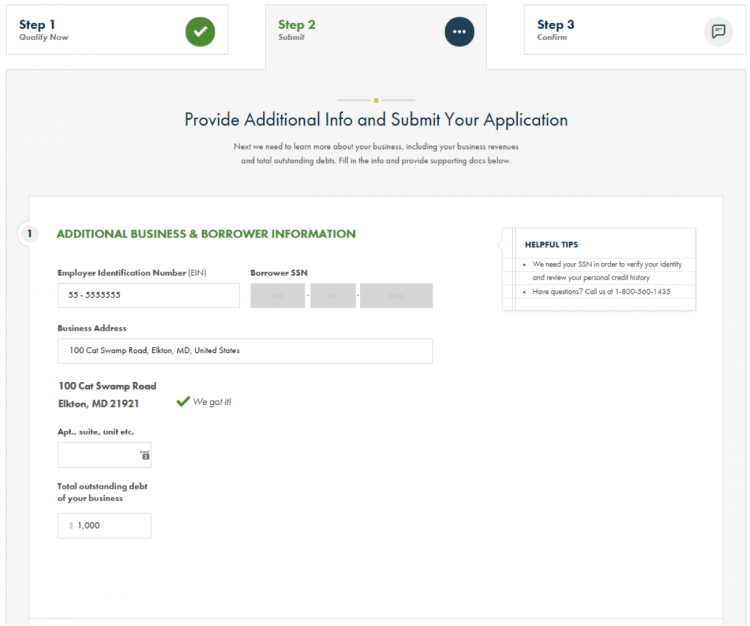The image size is (750, 626).
Task: Focus the Apt., suite, unit input
Action: [98, 455]
